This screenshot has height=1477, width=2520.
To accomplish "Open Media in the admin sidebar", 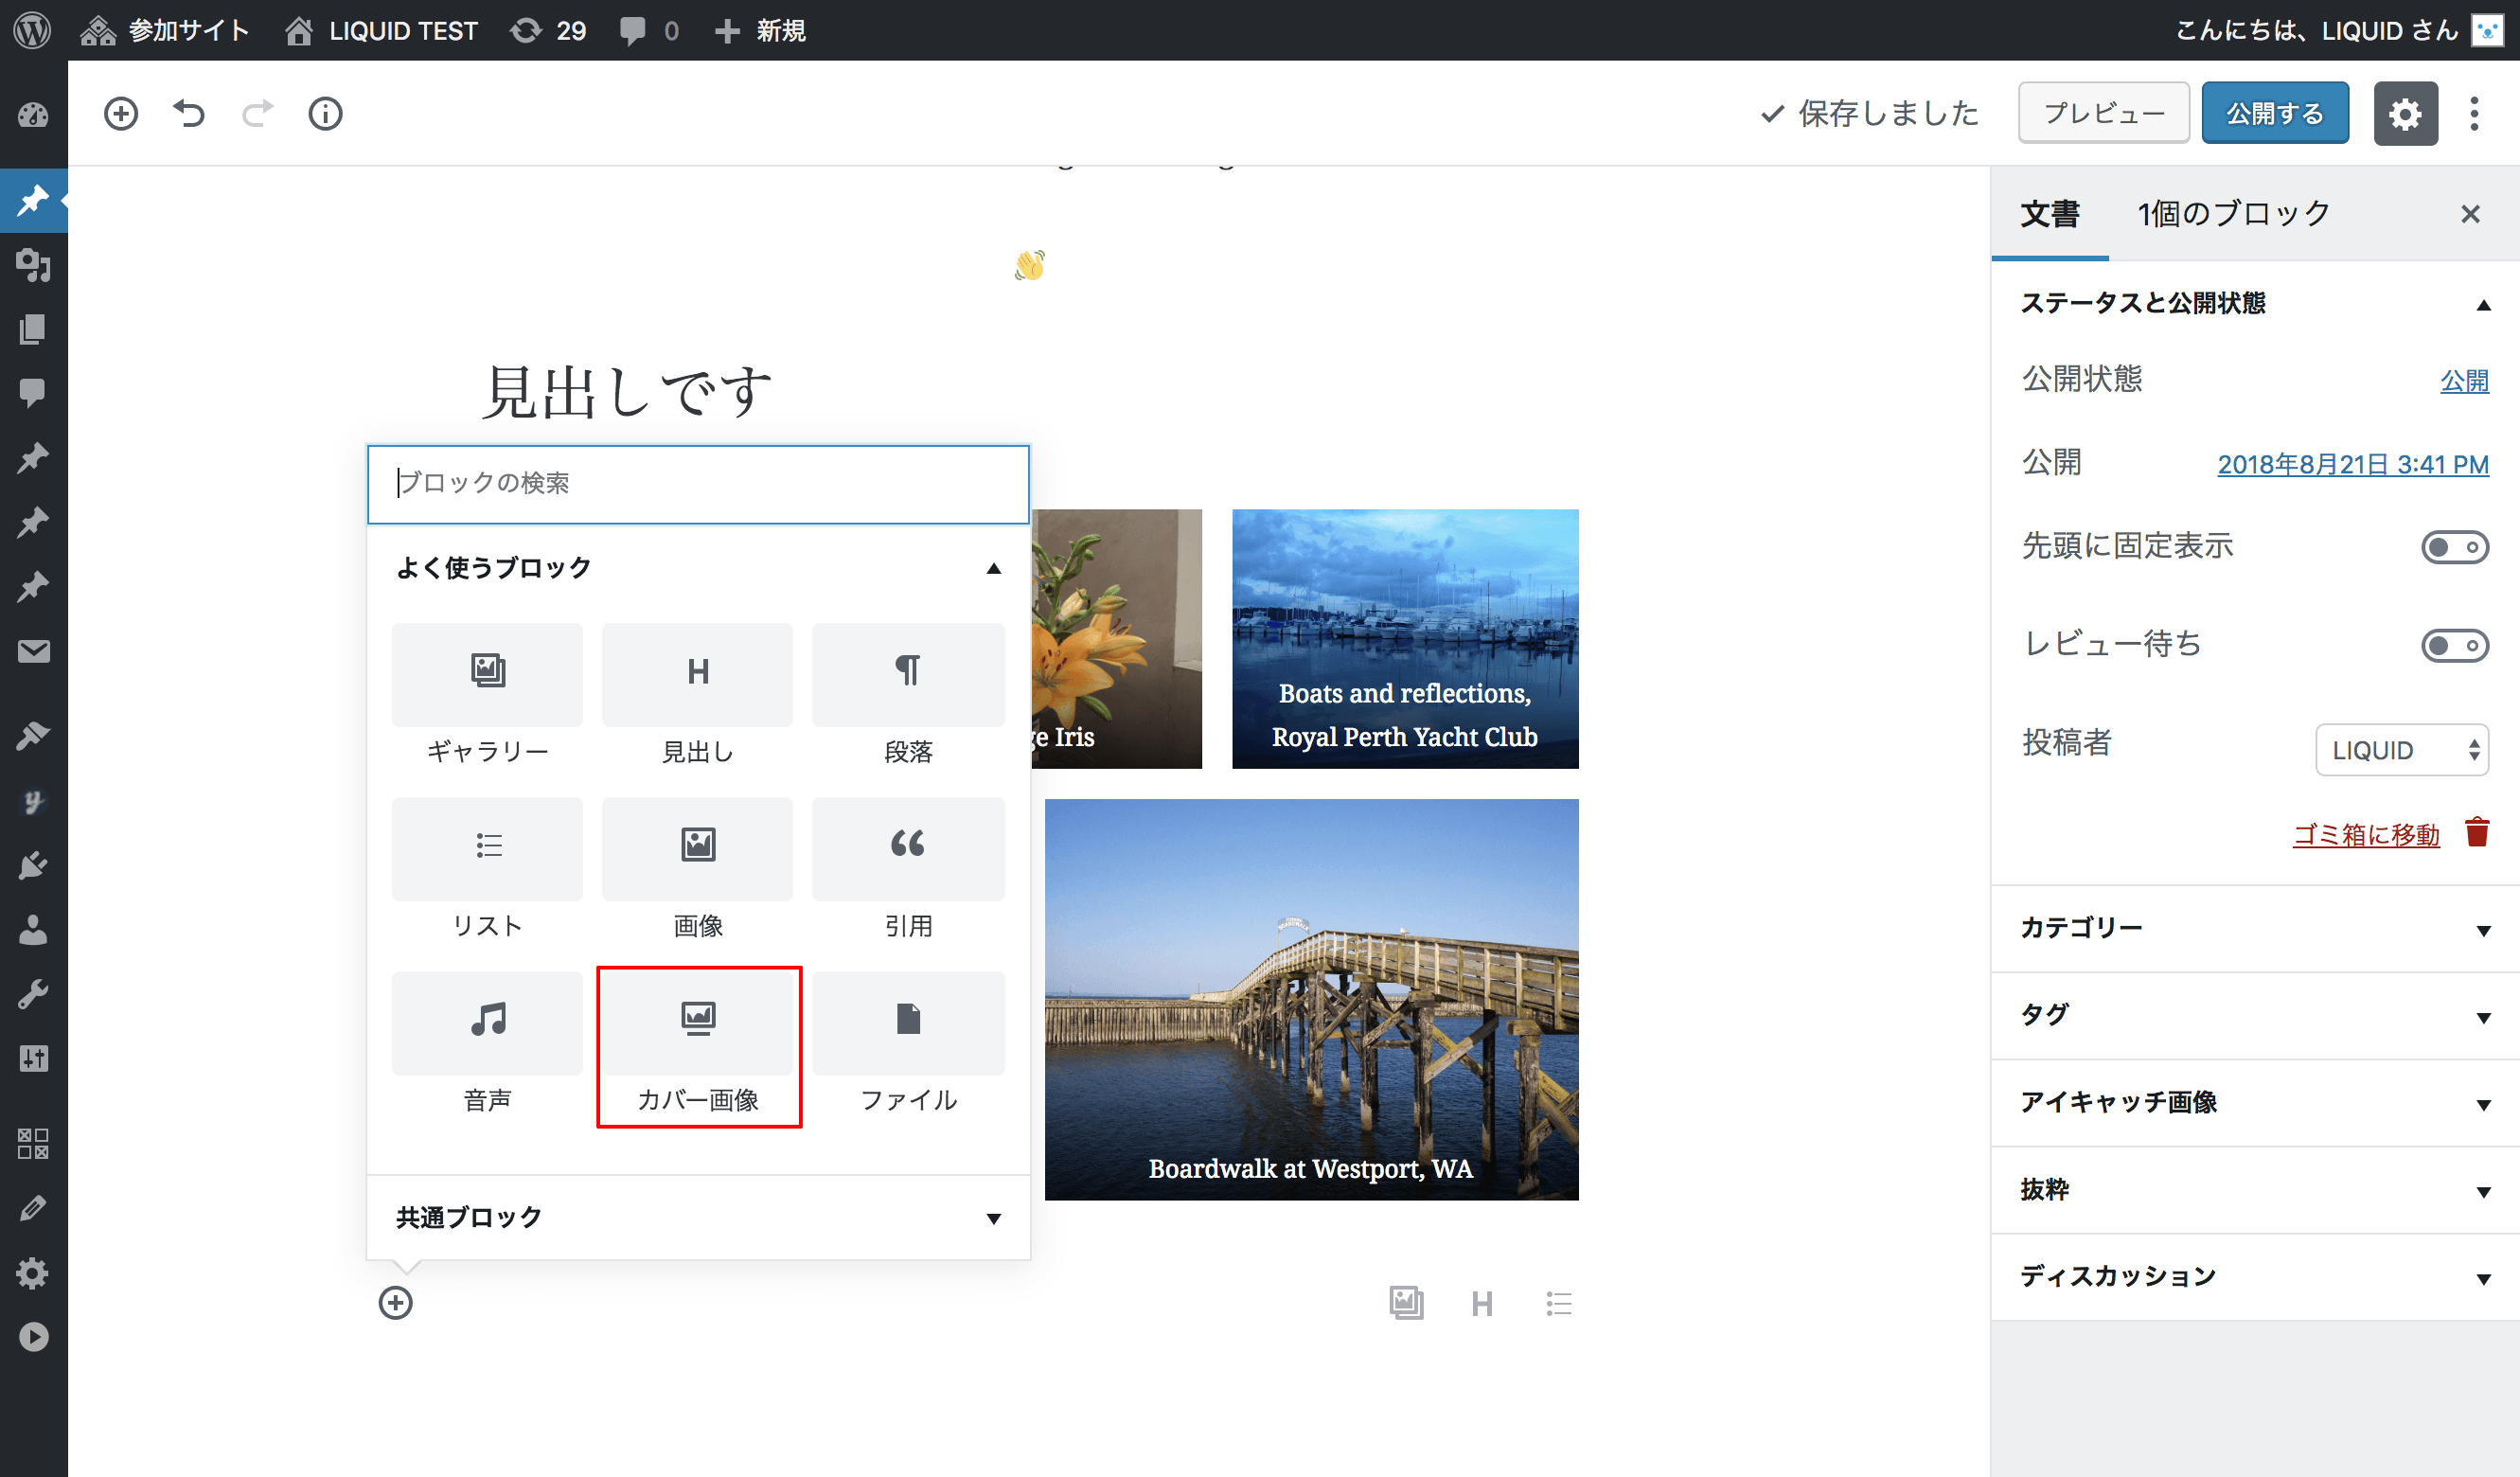I will (33, 265).
